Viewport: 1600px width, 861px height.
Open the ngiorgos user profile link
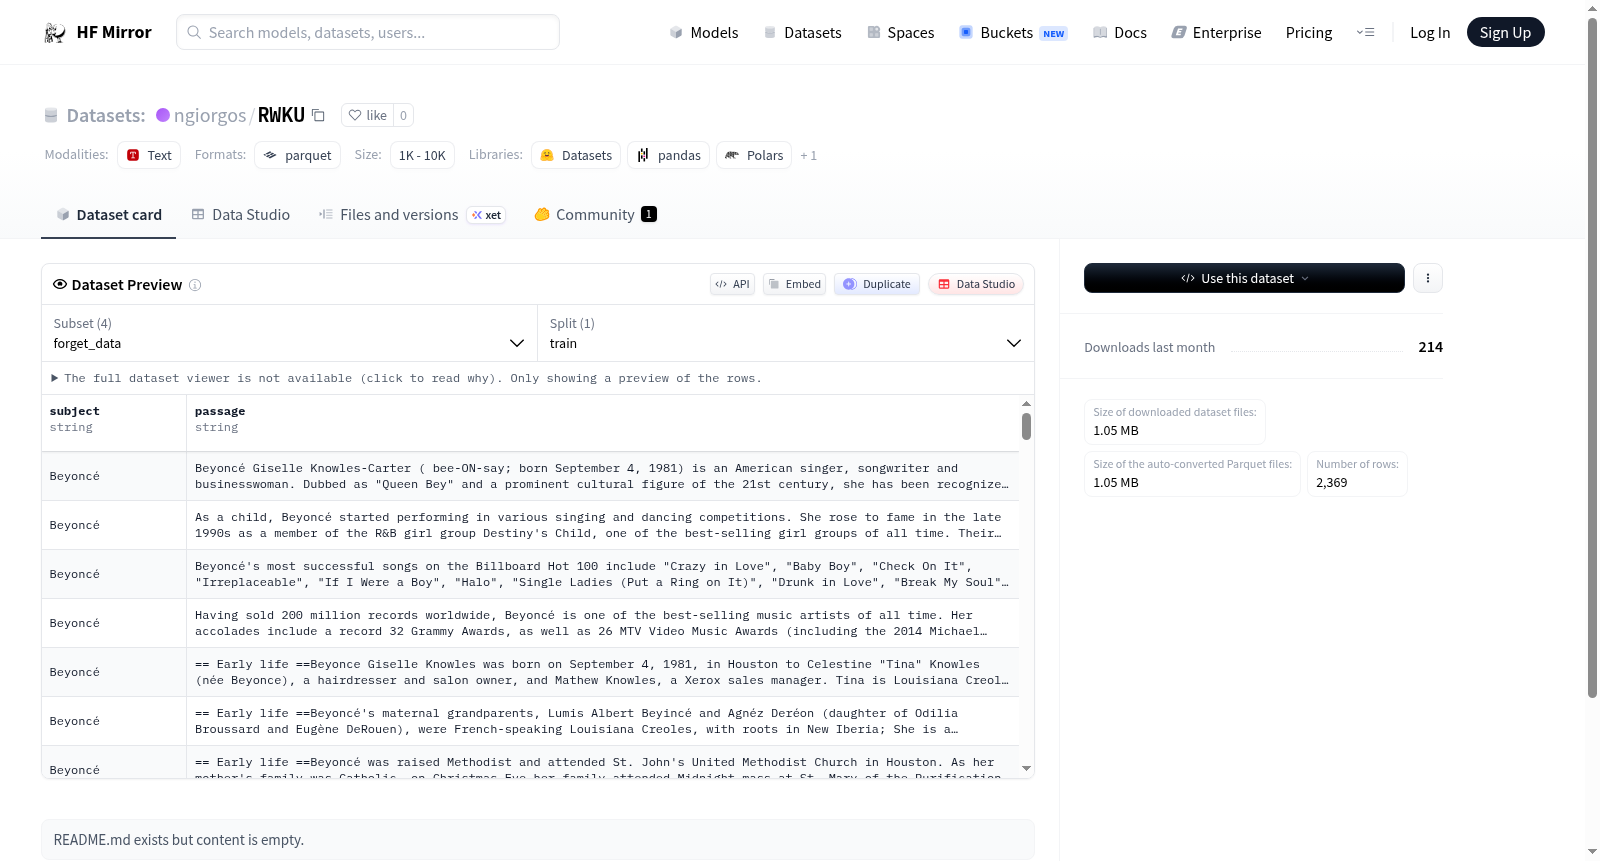(210, 115)
